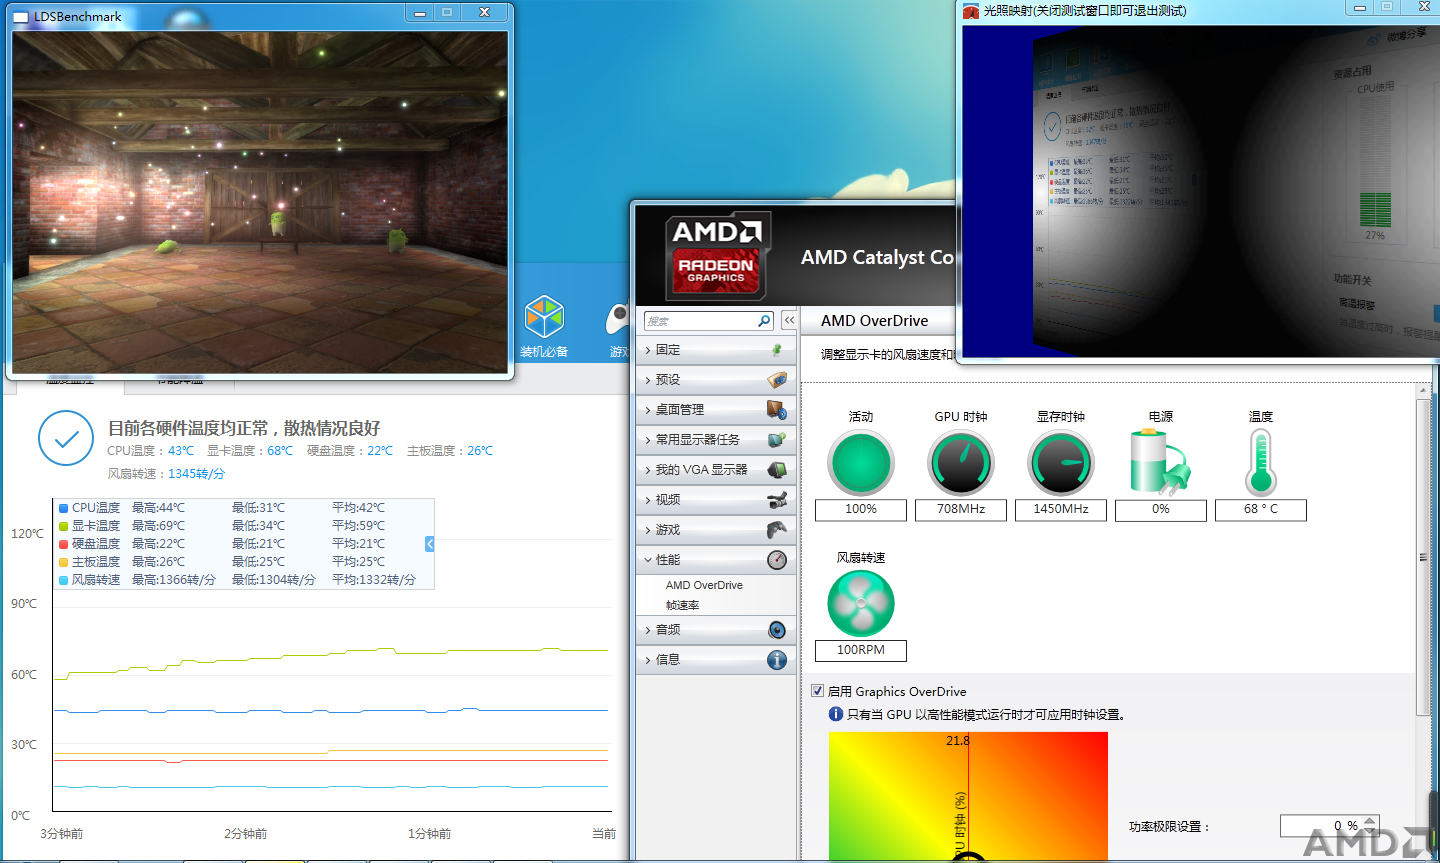Click the 100% activity value box
This screenshot has width=1440, height=863.
coord(861,509)
